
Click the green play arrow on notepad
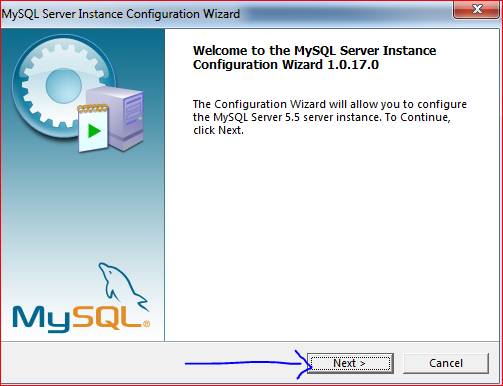pos(94,131)
